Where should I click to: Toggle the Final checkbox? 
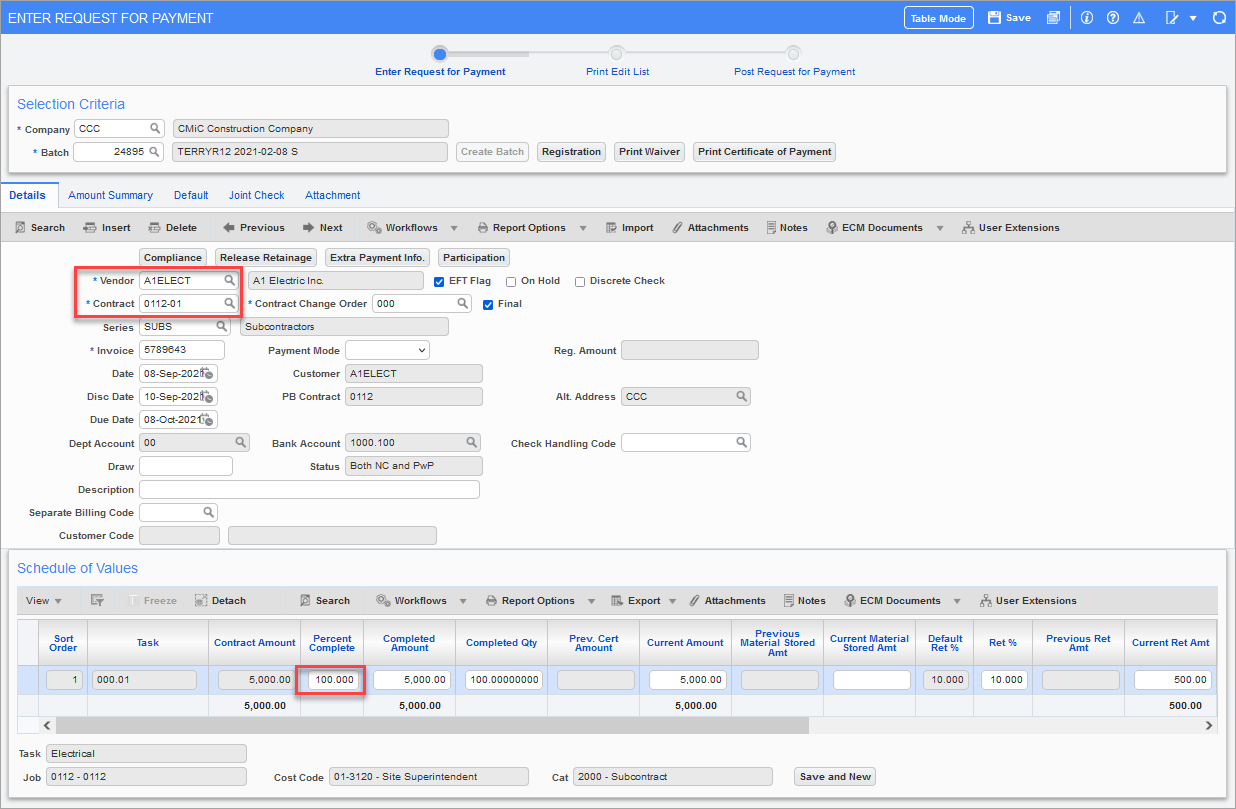pos(488,304)
